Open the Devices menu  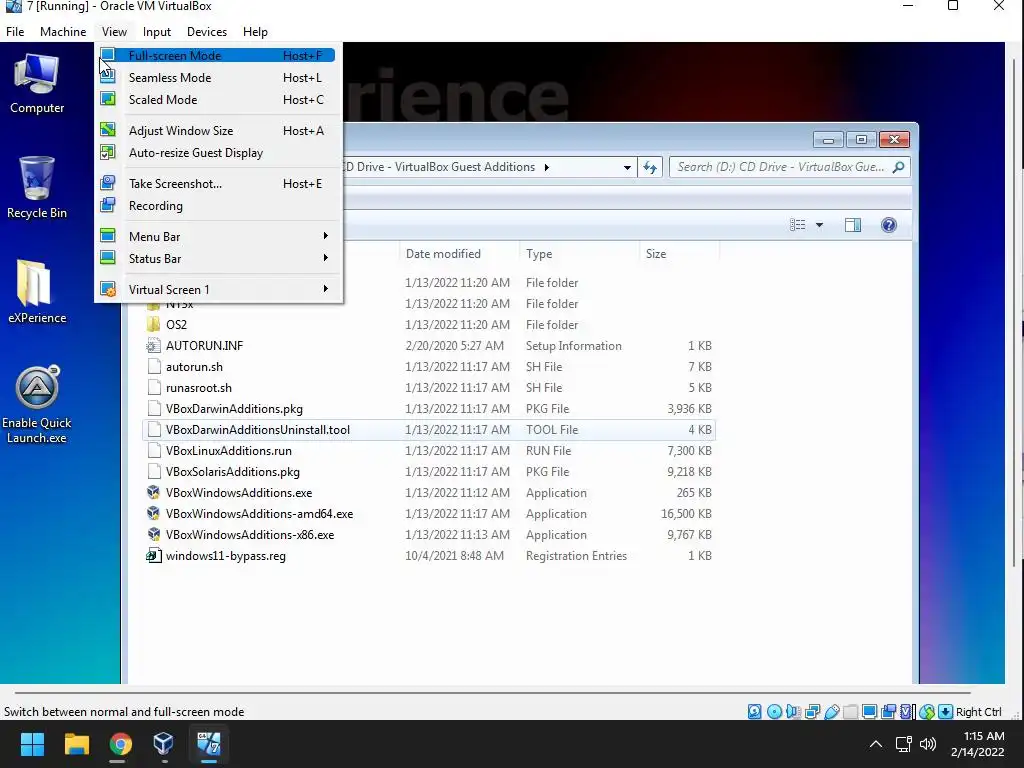[206, 31]
